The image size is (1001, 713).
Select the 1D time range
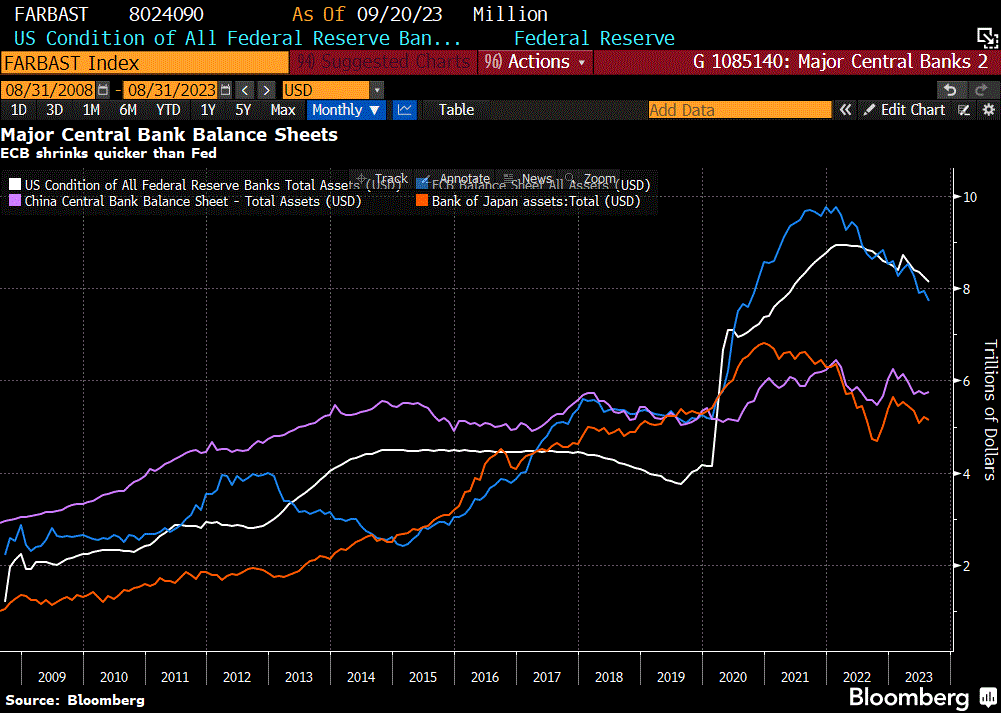(x=19, y=110)
